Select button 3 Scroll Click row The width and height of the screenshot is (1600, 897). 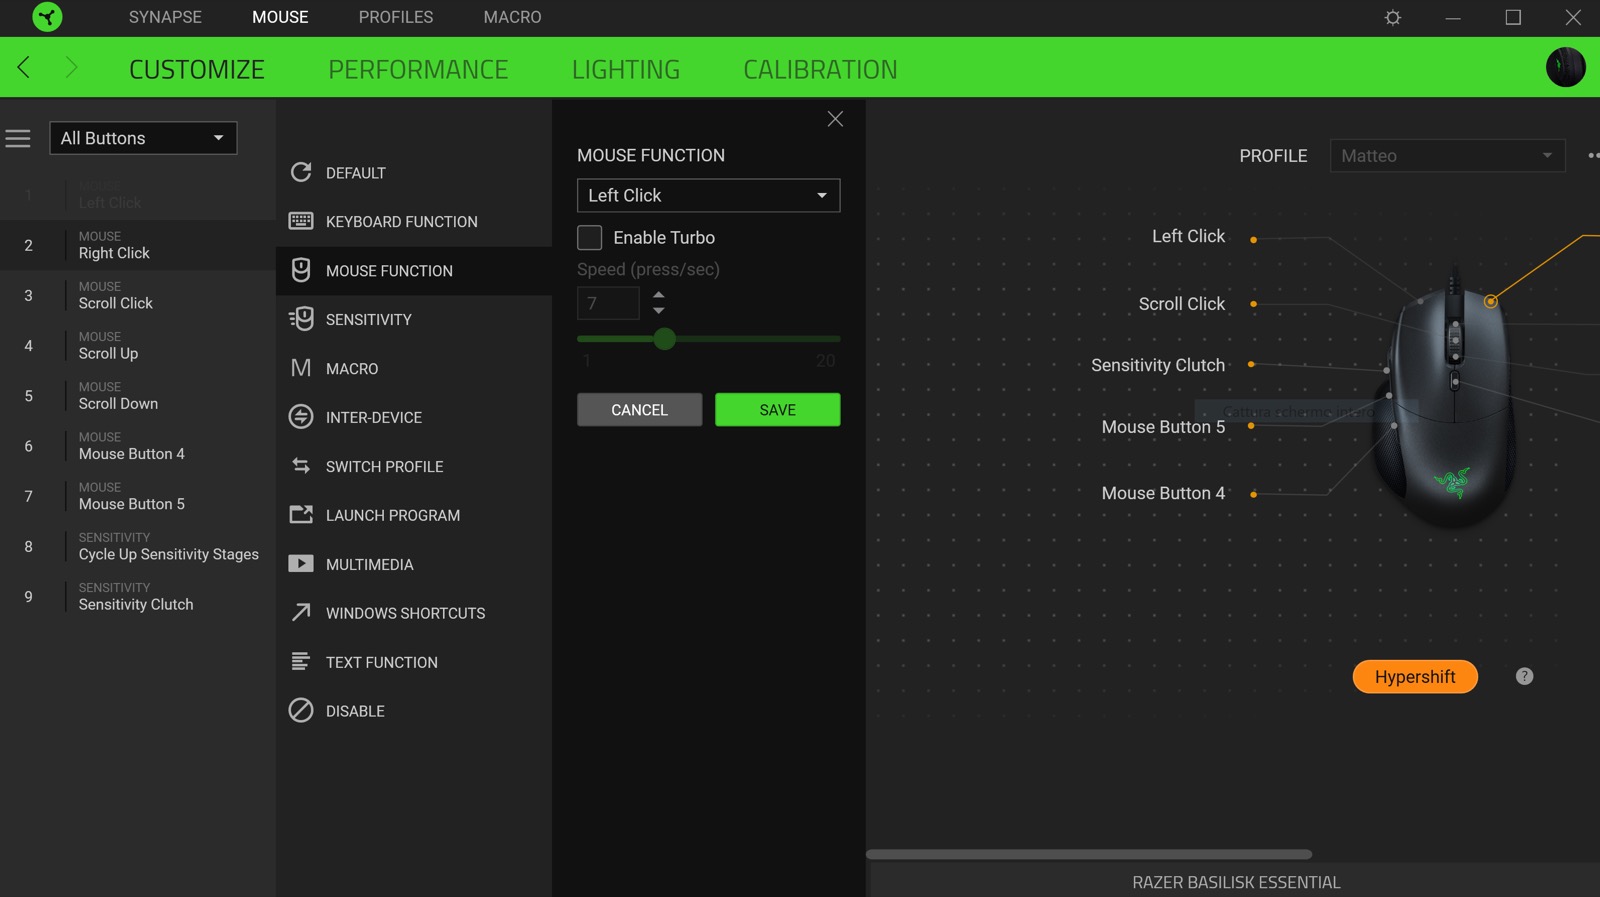(x=138, y=295)
